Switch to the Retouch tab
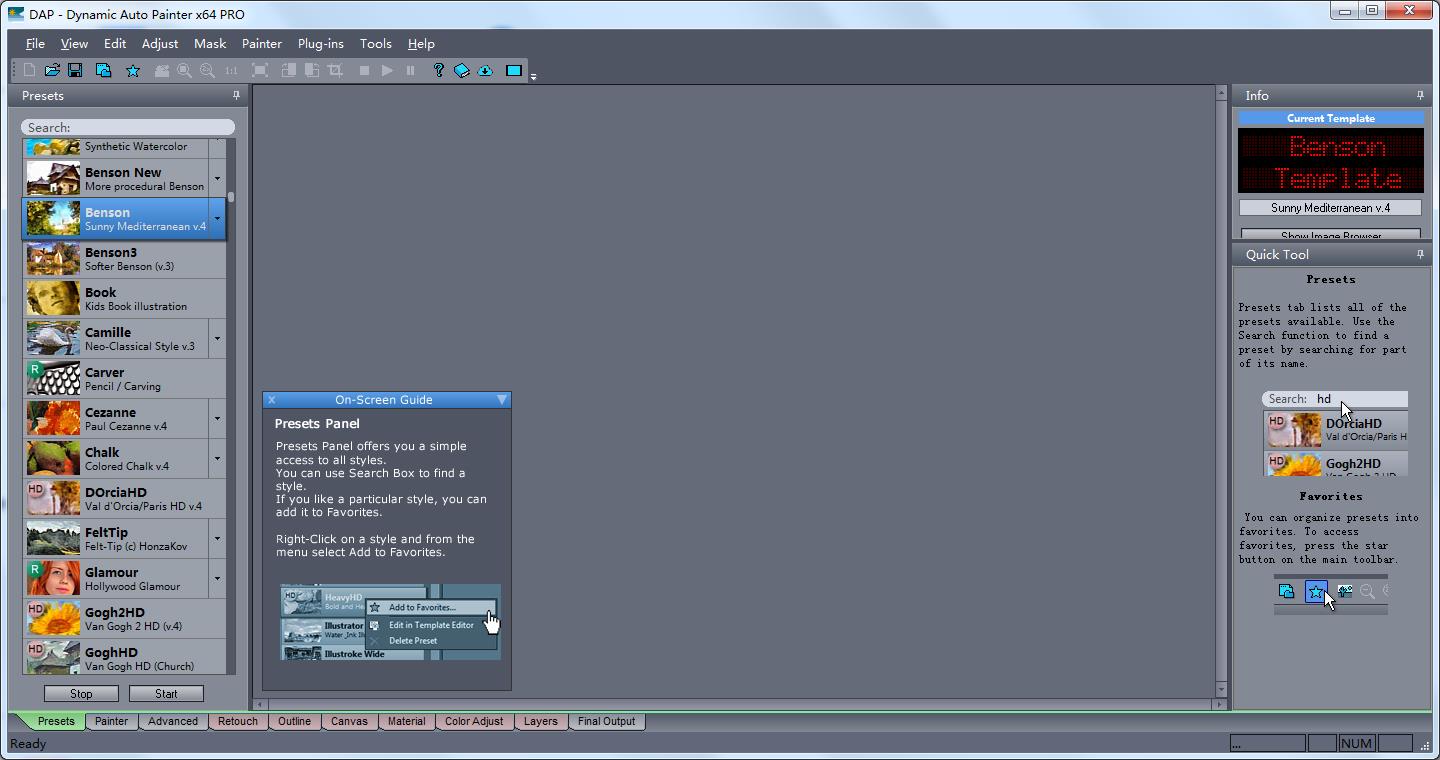 pyautogui.click(x=238, y=721)
